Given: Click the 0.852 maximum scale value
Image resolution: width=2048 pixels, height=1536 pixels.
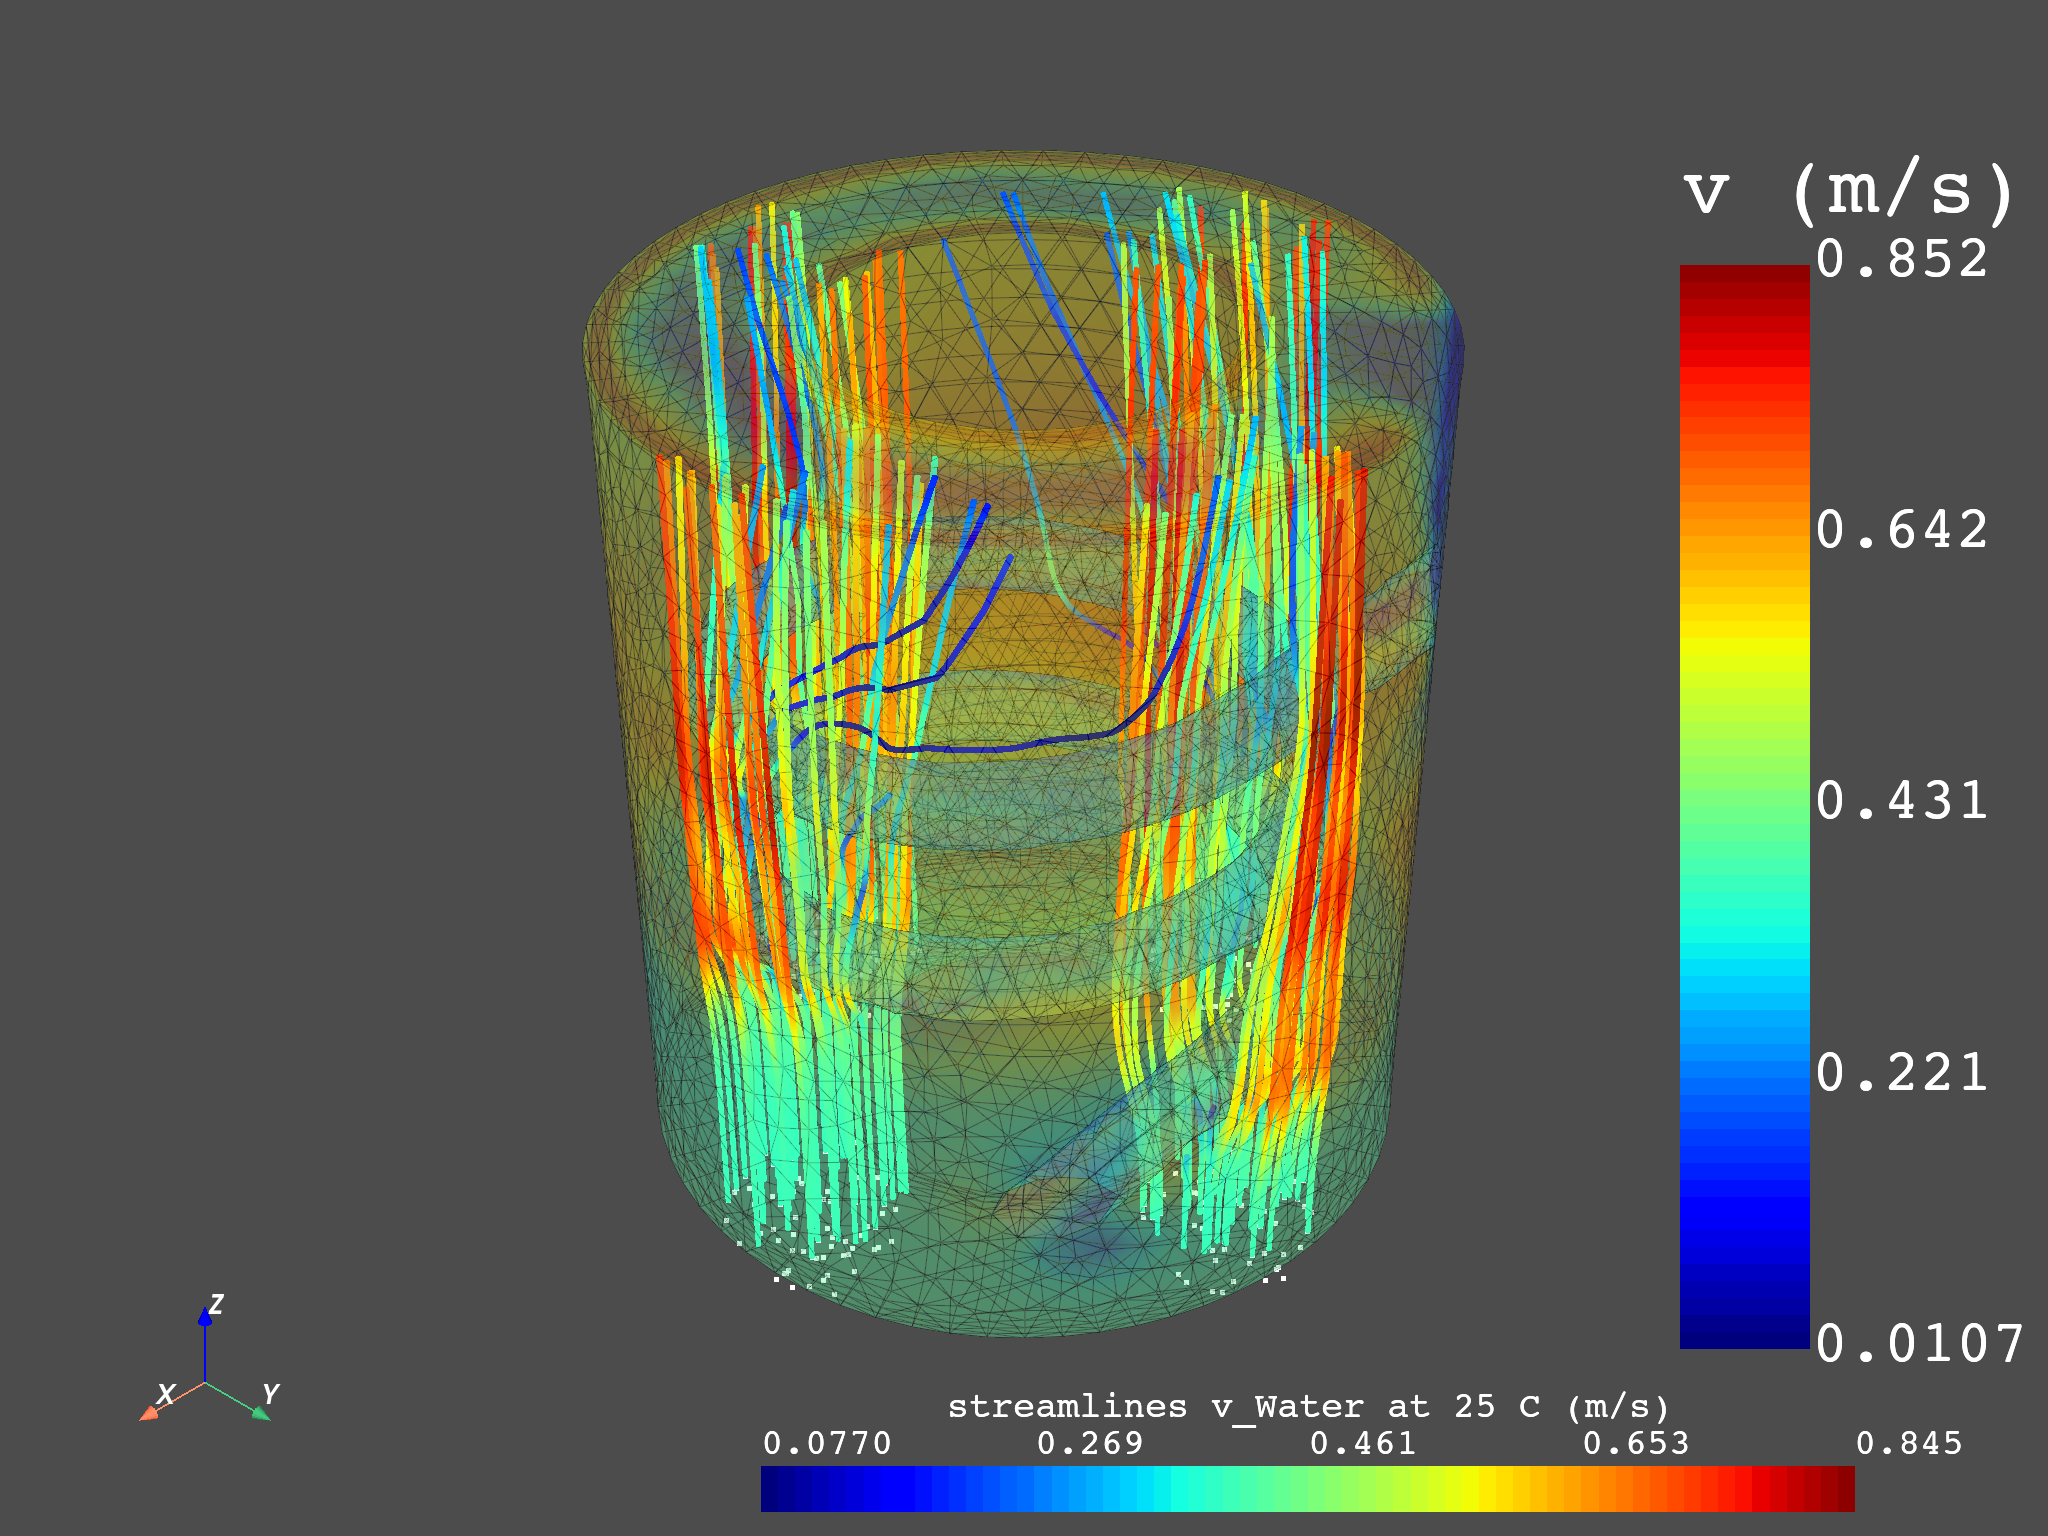Looking at the screenshot, I should click(1901, 259).
